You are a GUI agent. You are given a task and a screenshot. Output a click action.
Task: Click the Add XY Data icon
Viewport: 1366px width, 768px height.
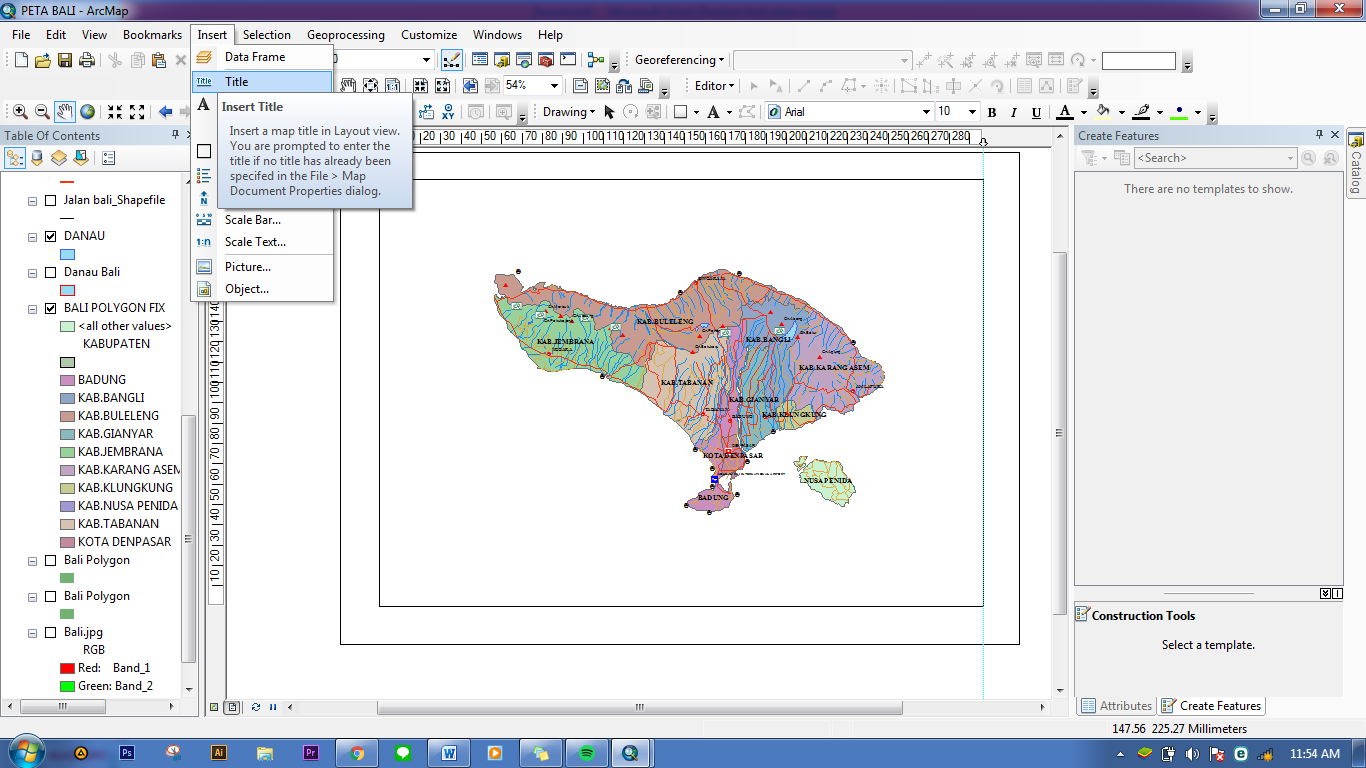tap(449, 111)
